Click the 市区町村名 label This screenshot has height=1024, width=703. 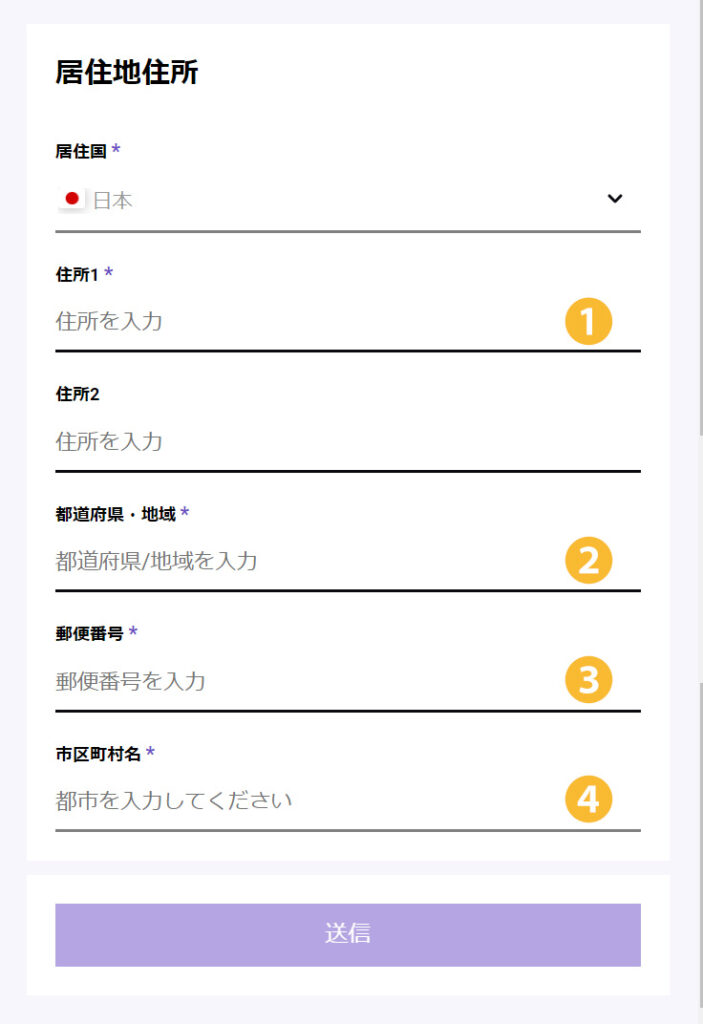[x=98, y=754]
